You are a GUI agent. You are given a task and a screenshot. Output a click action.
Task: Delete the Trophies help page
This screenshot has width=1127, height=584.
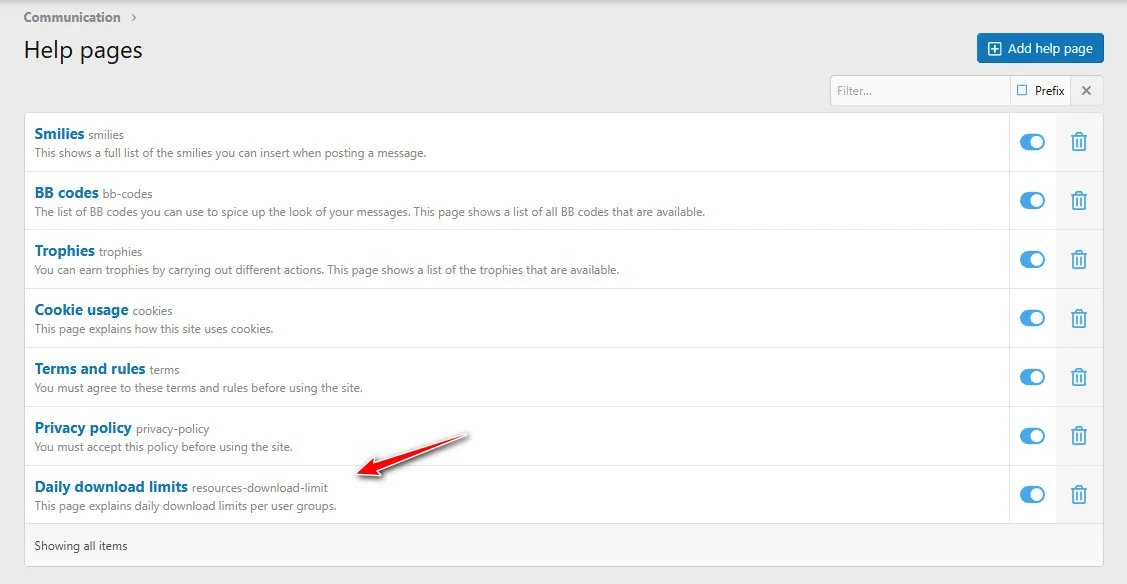tap(1079, 259)
